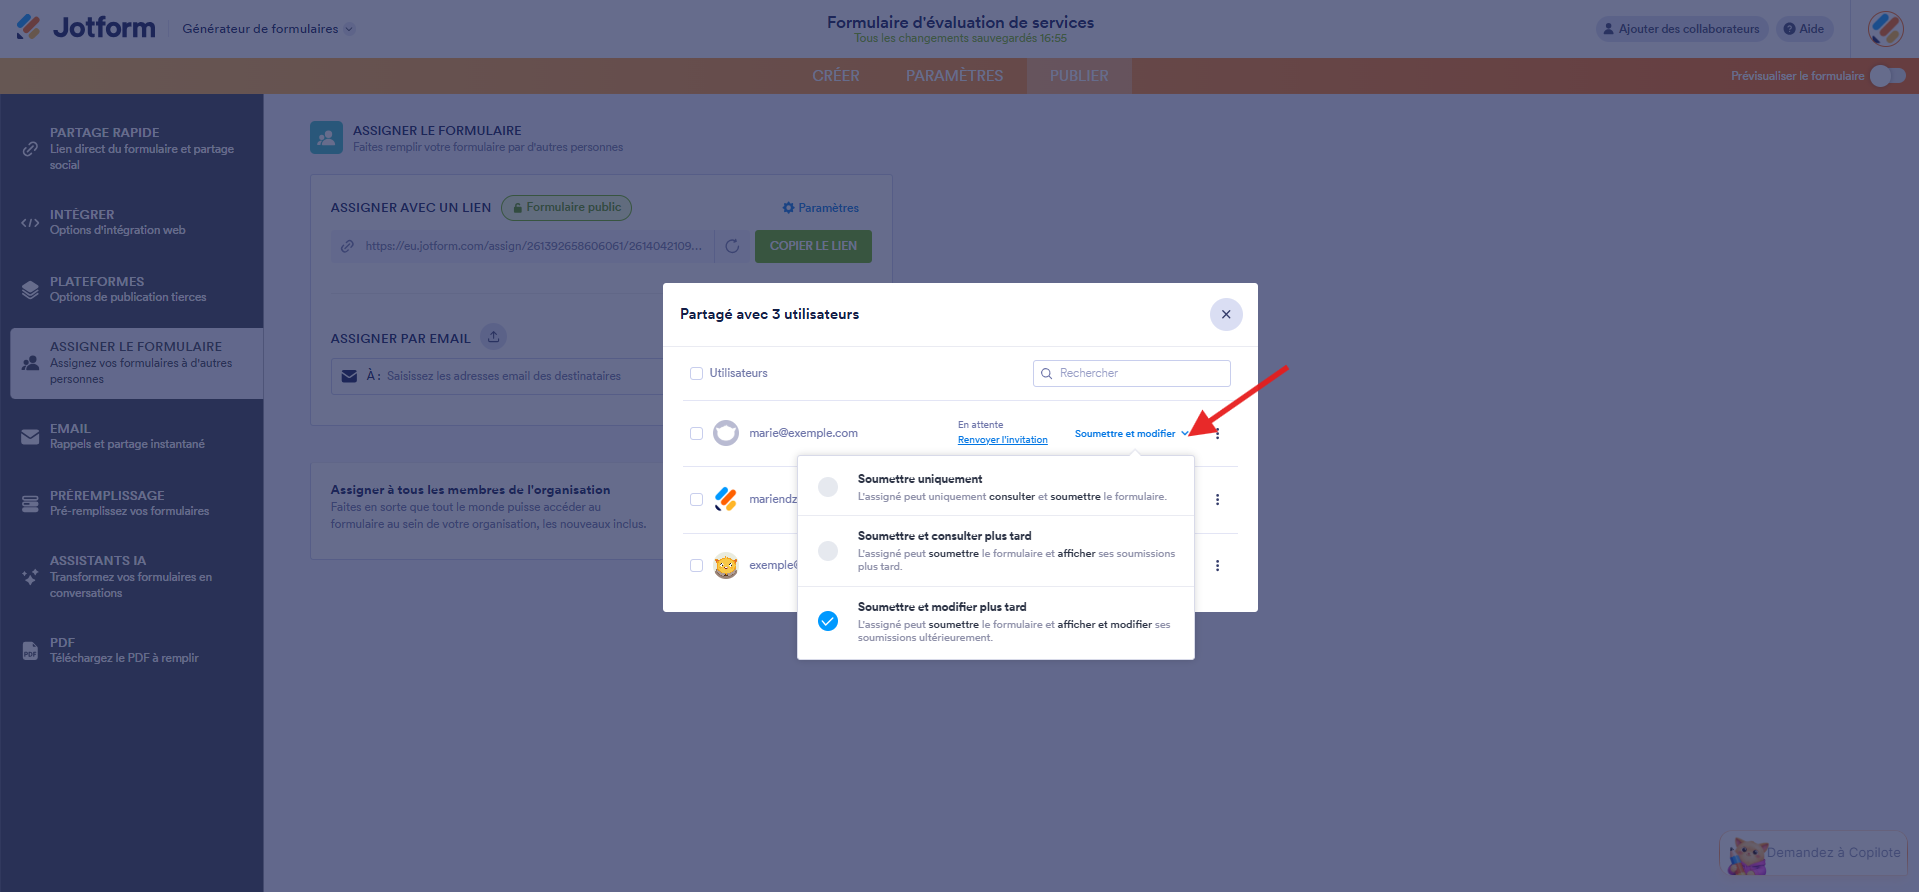Click the assign link URL field

point(523,246)
